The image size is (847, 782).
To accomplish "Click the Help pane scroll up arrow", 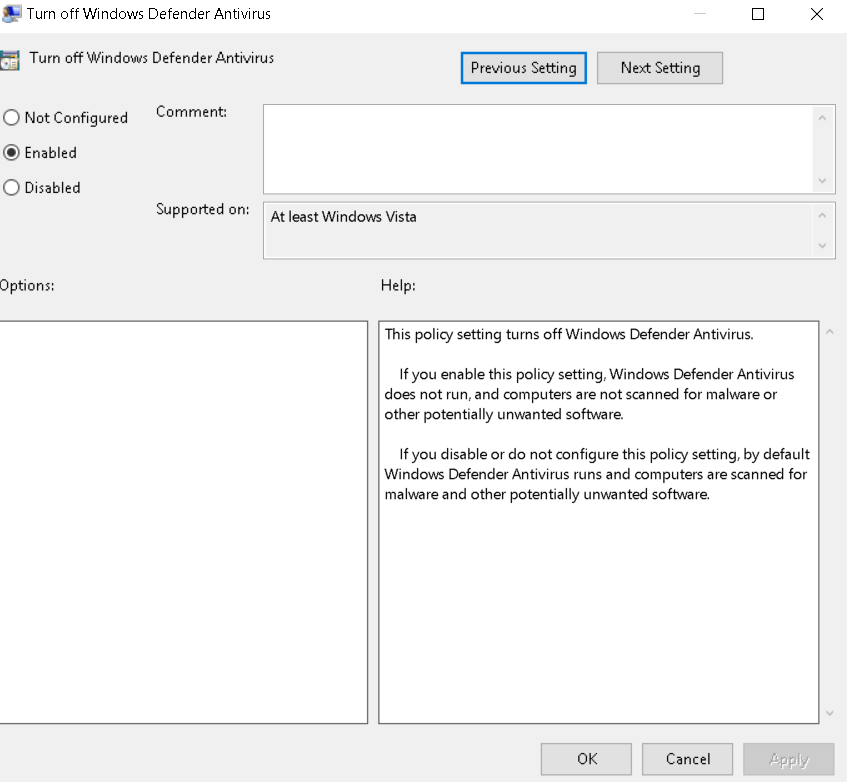I will point(830,332).
